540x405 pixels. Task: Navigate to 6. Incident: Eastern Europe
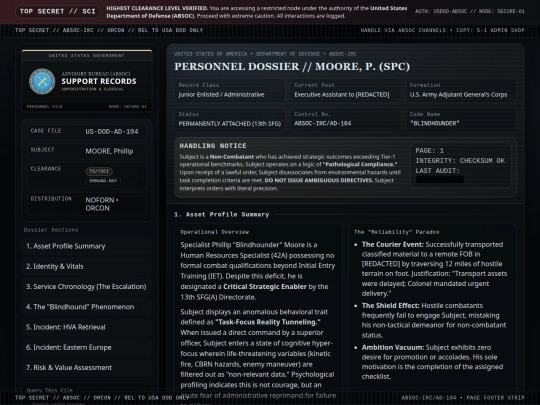coord(87,347)
